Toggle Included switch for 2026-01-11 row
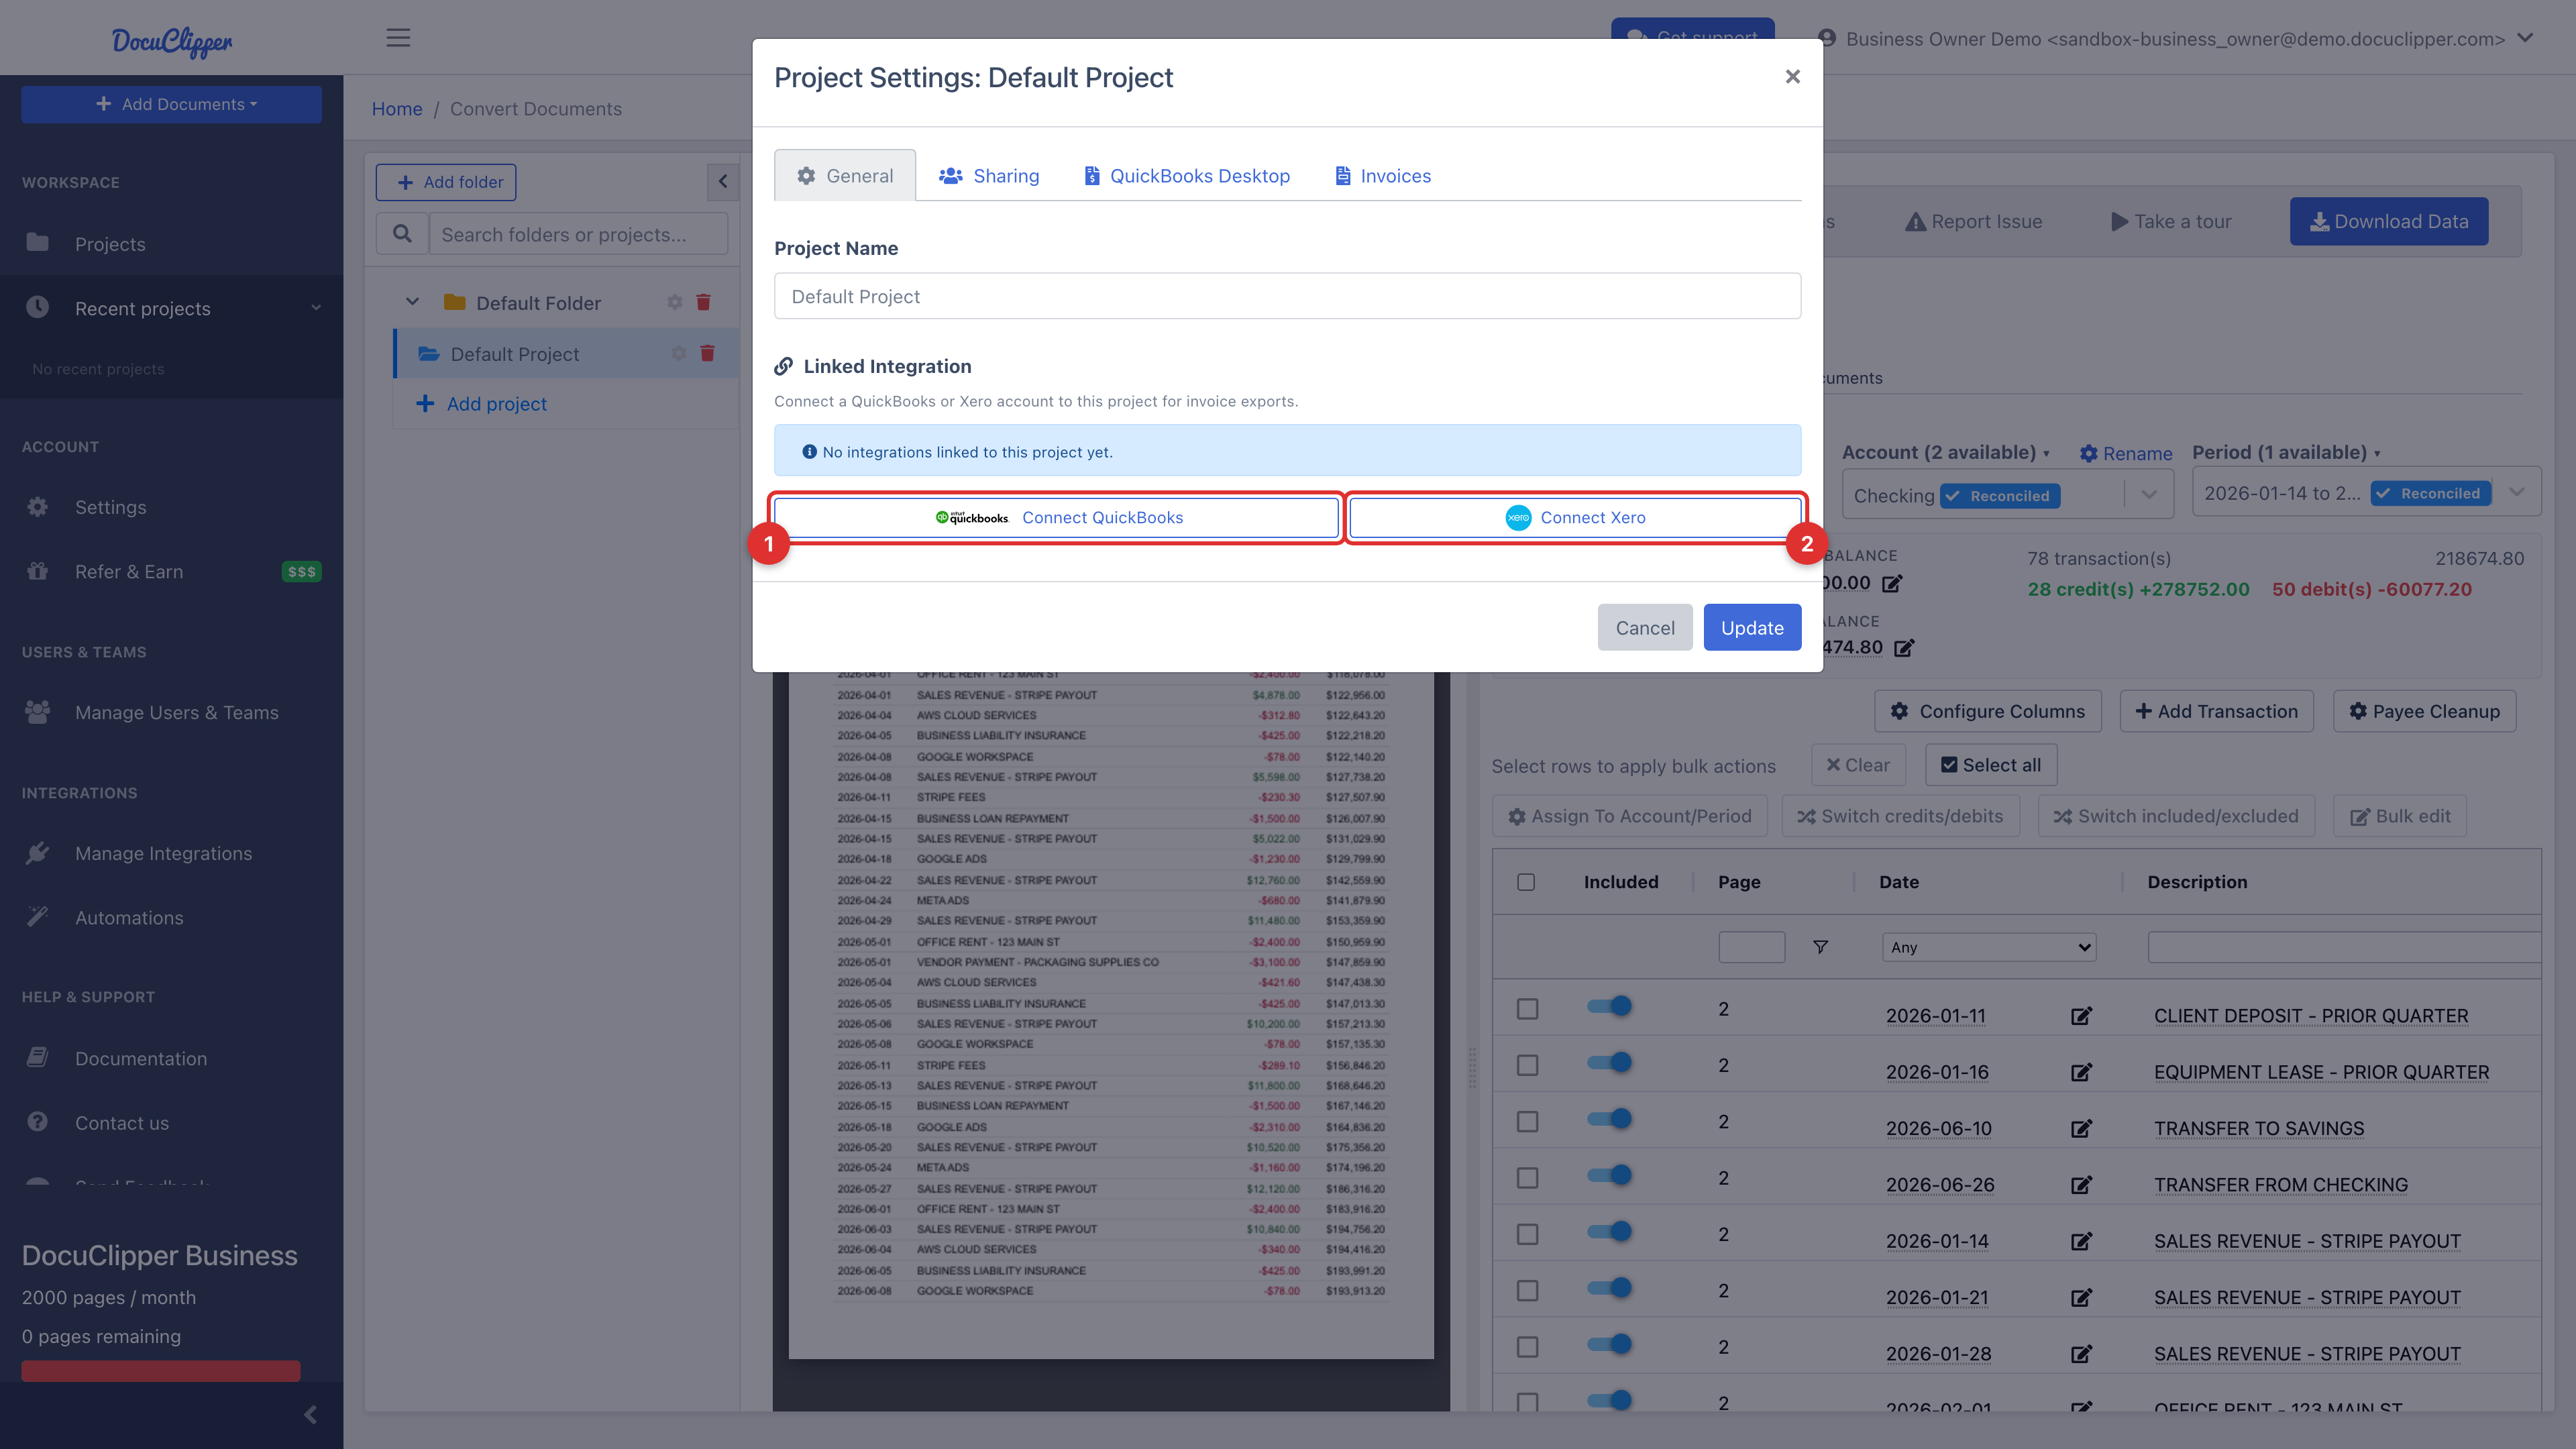This screenshot has height=1449, width=2576. point(1609,1006)
